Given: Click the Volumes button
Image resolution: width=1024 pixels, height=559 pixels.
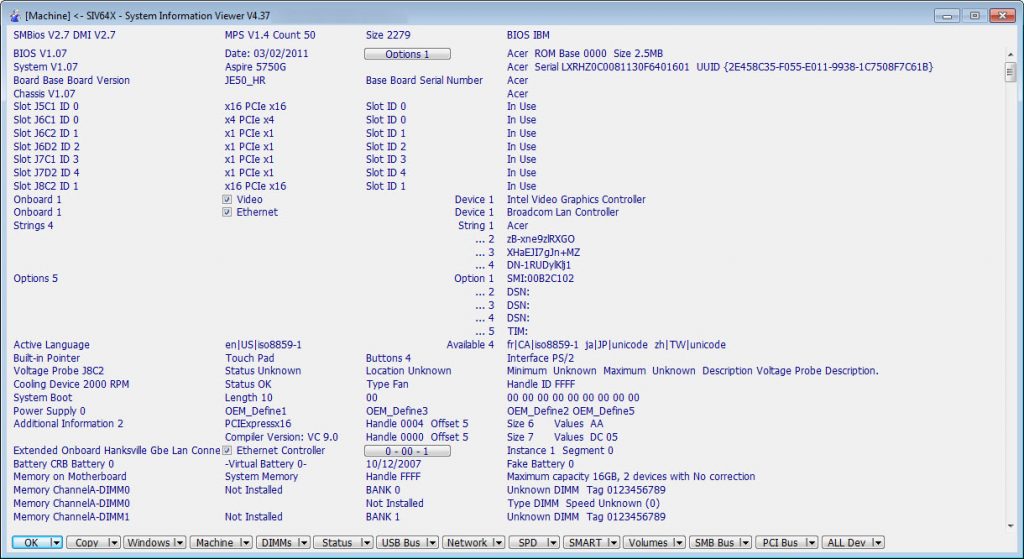Looking at the screenshot, I should (x=648, y=543).
